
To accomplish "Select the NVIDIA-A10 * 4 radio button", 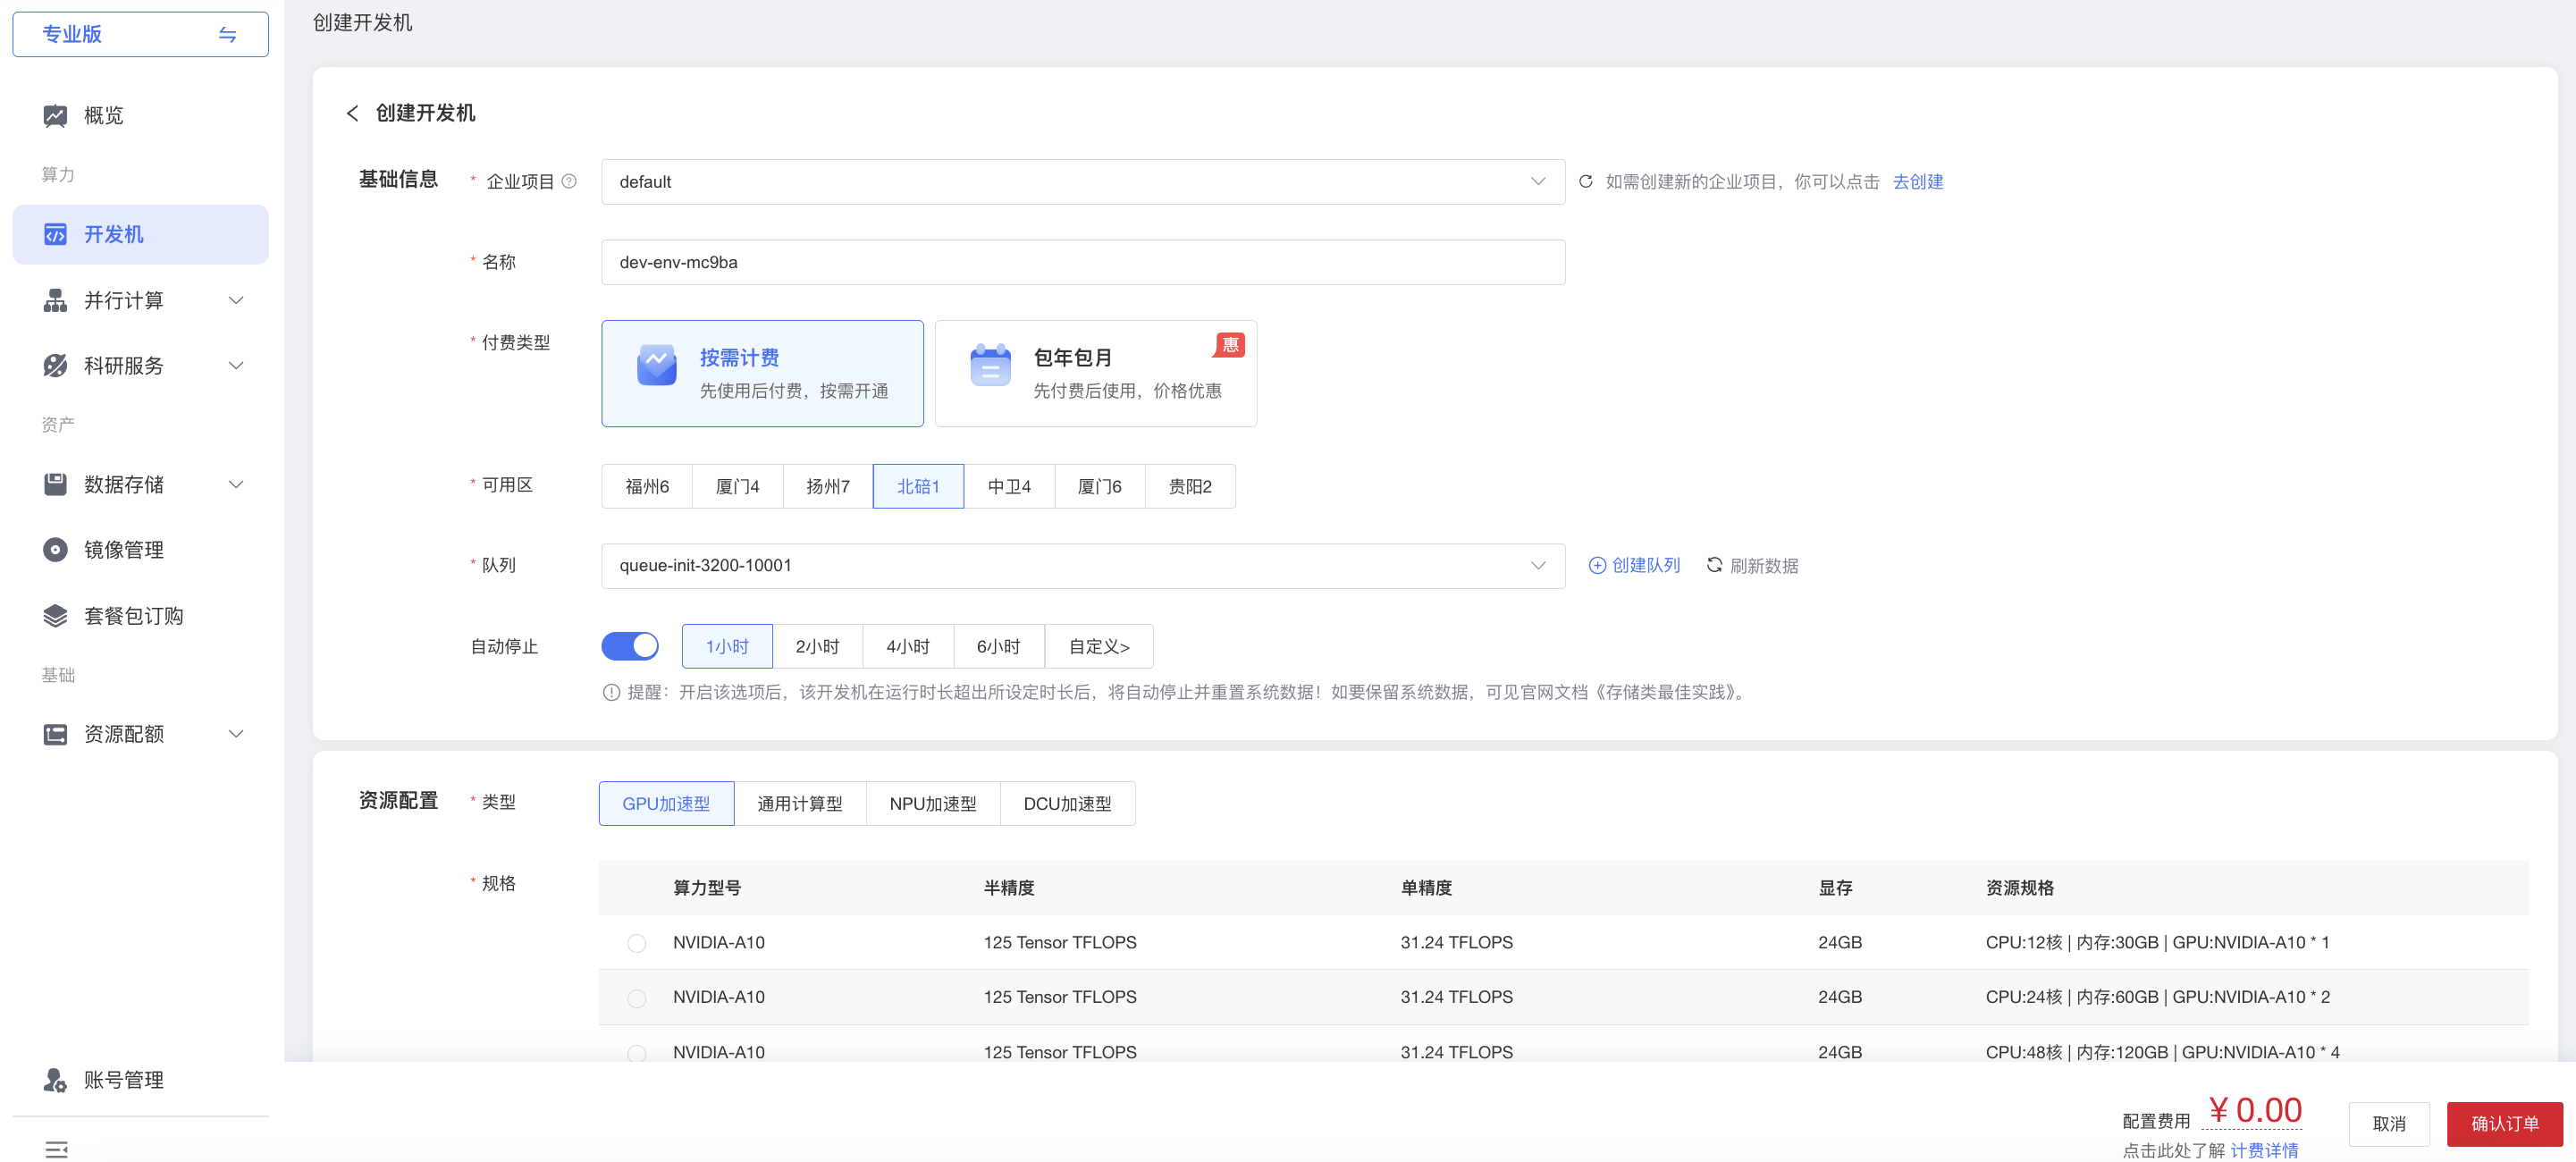I will [x=636, y=1053].
